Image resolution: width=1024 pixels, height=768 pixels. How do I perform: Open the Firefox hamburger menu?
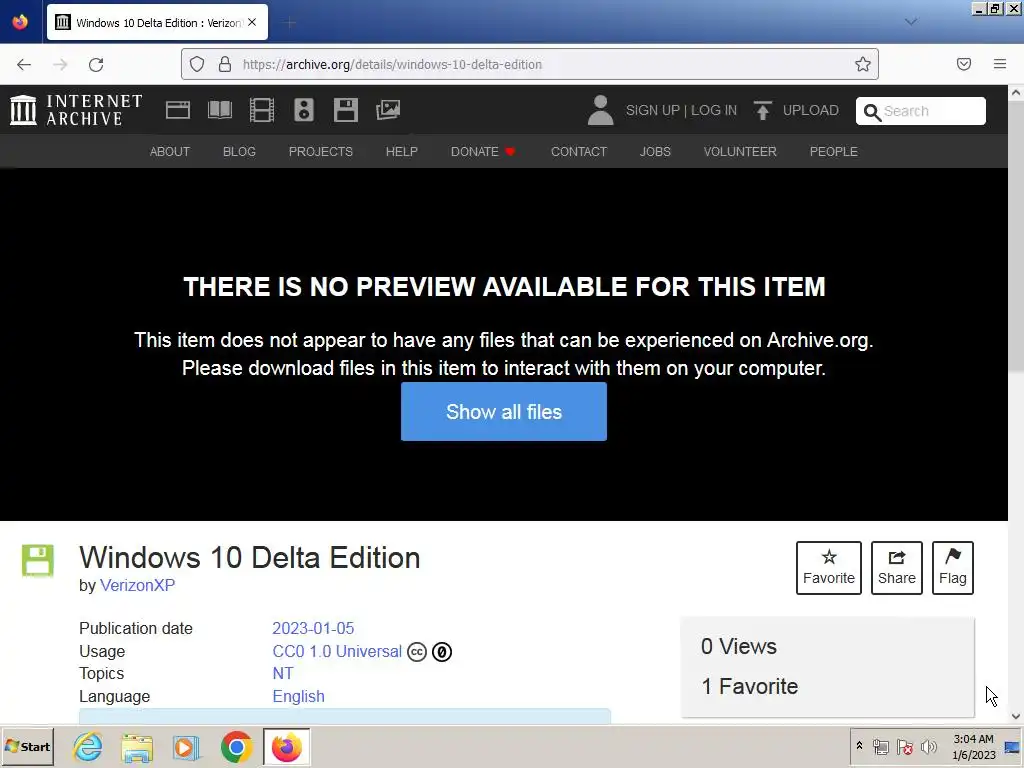tap(1000, 64)
